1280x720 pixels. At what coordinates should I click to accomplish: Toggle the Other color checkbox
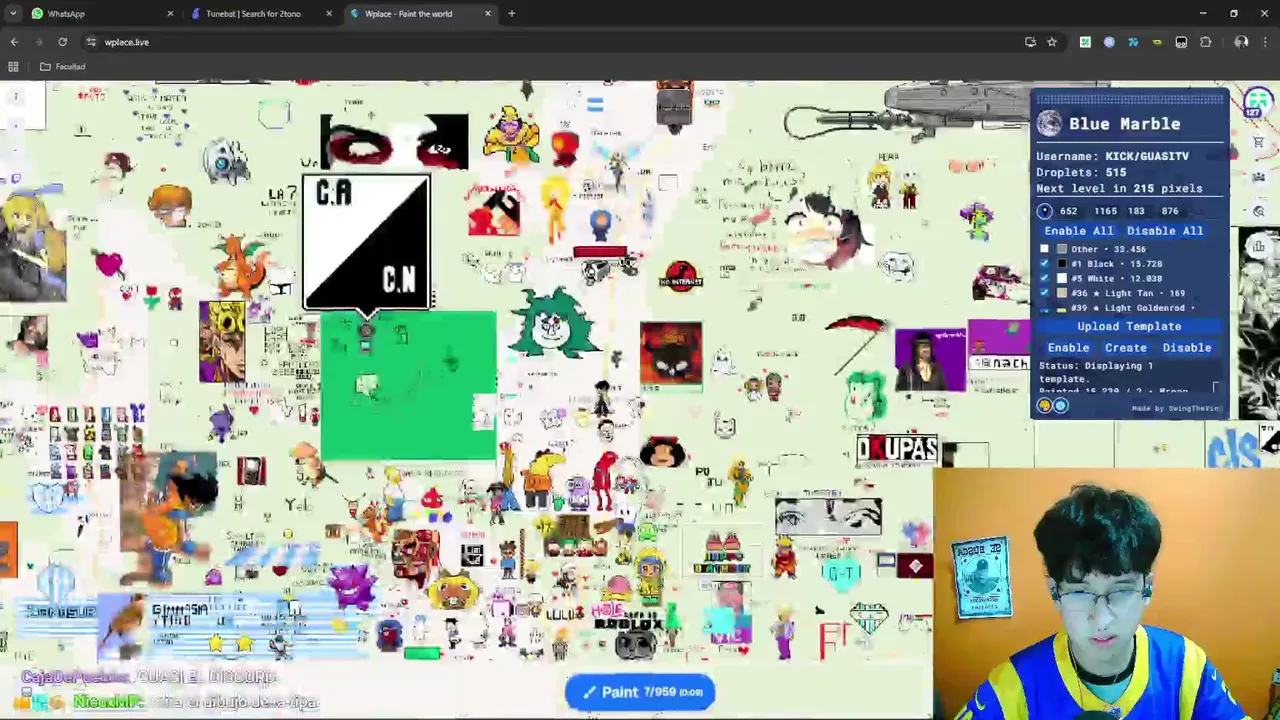click(1045, 249)
